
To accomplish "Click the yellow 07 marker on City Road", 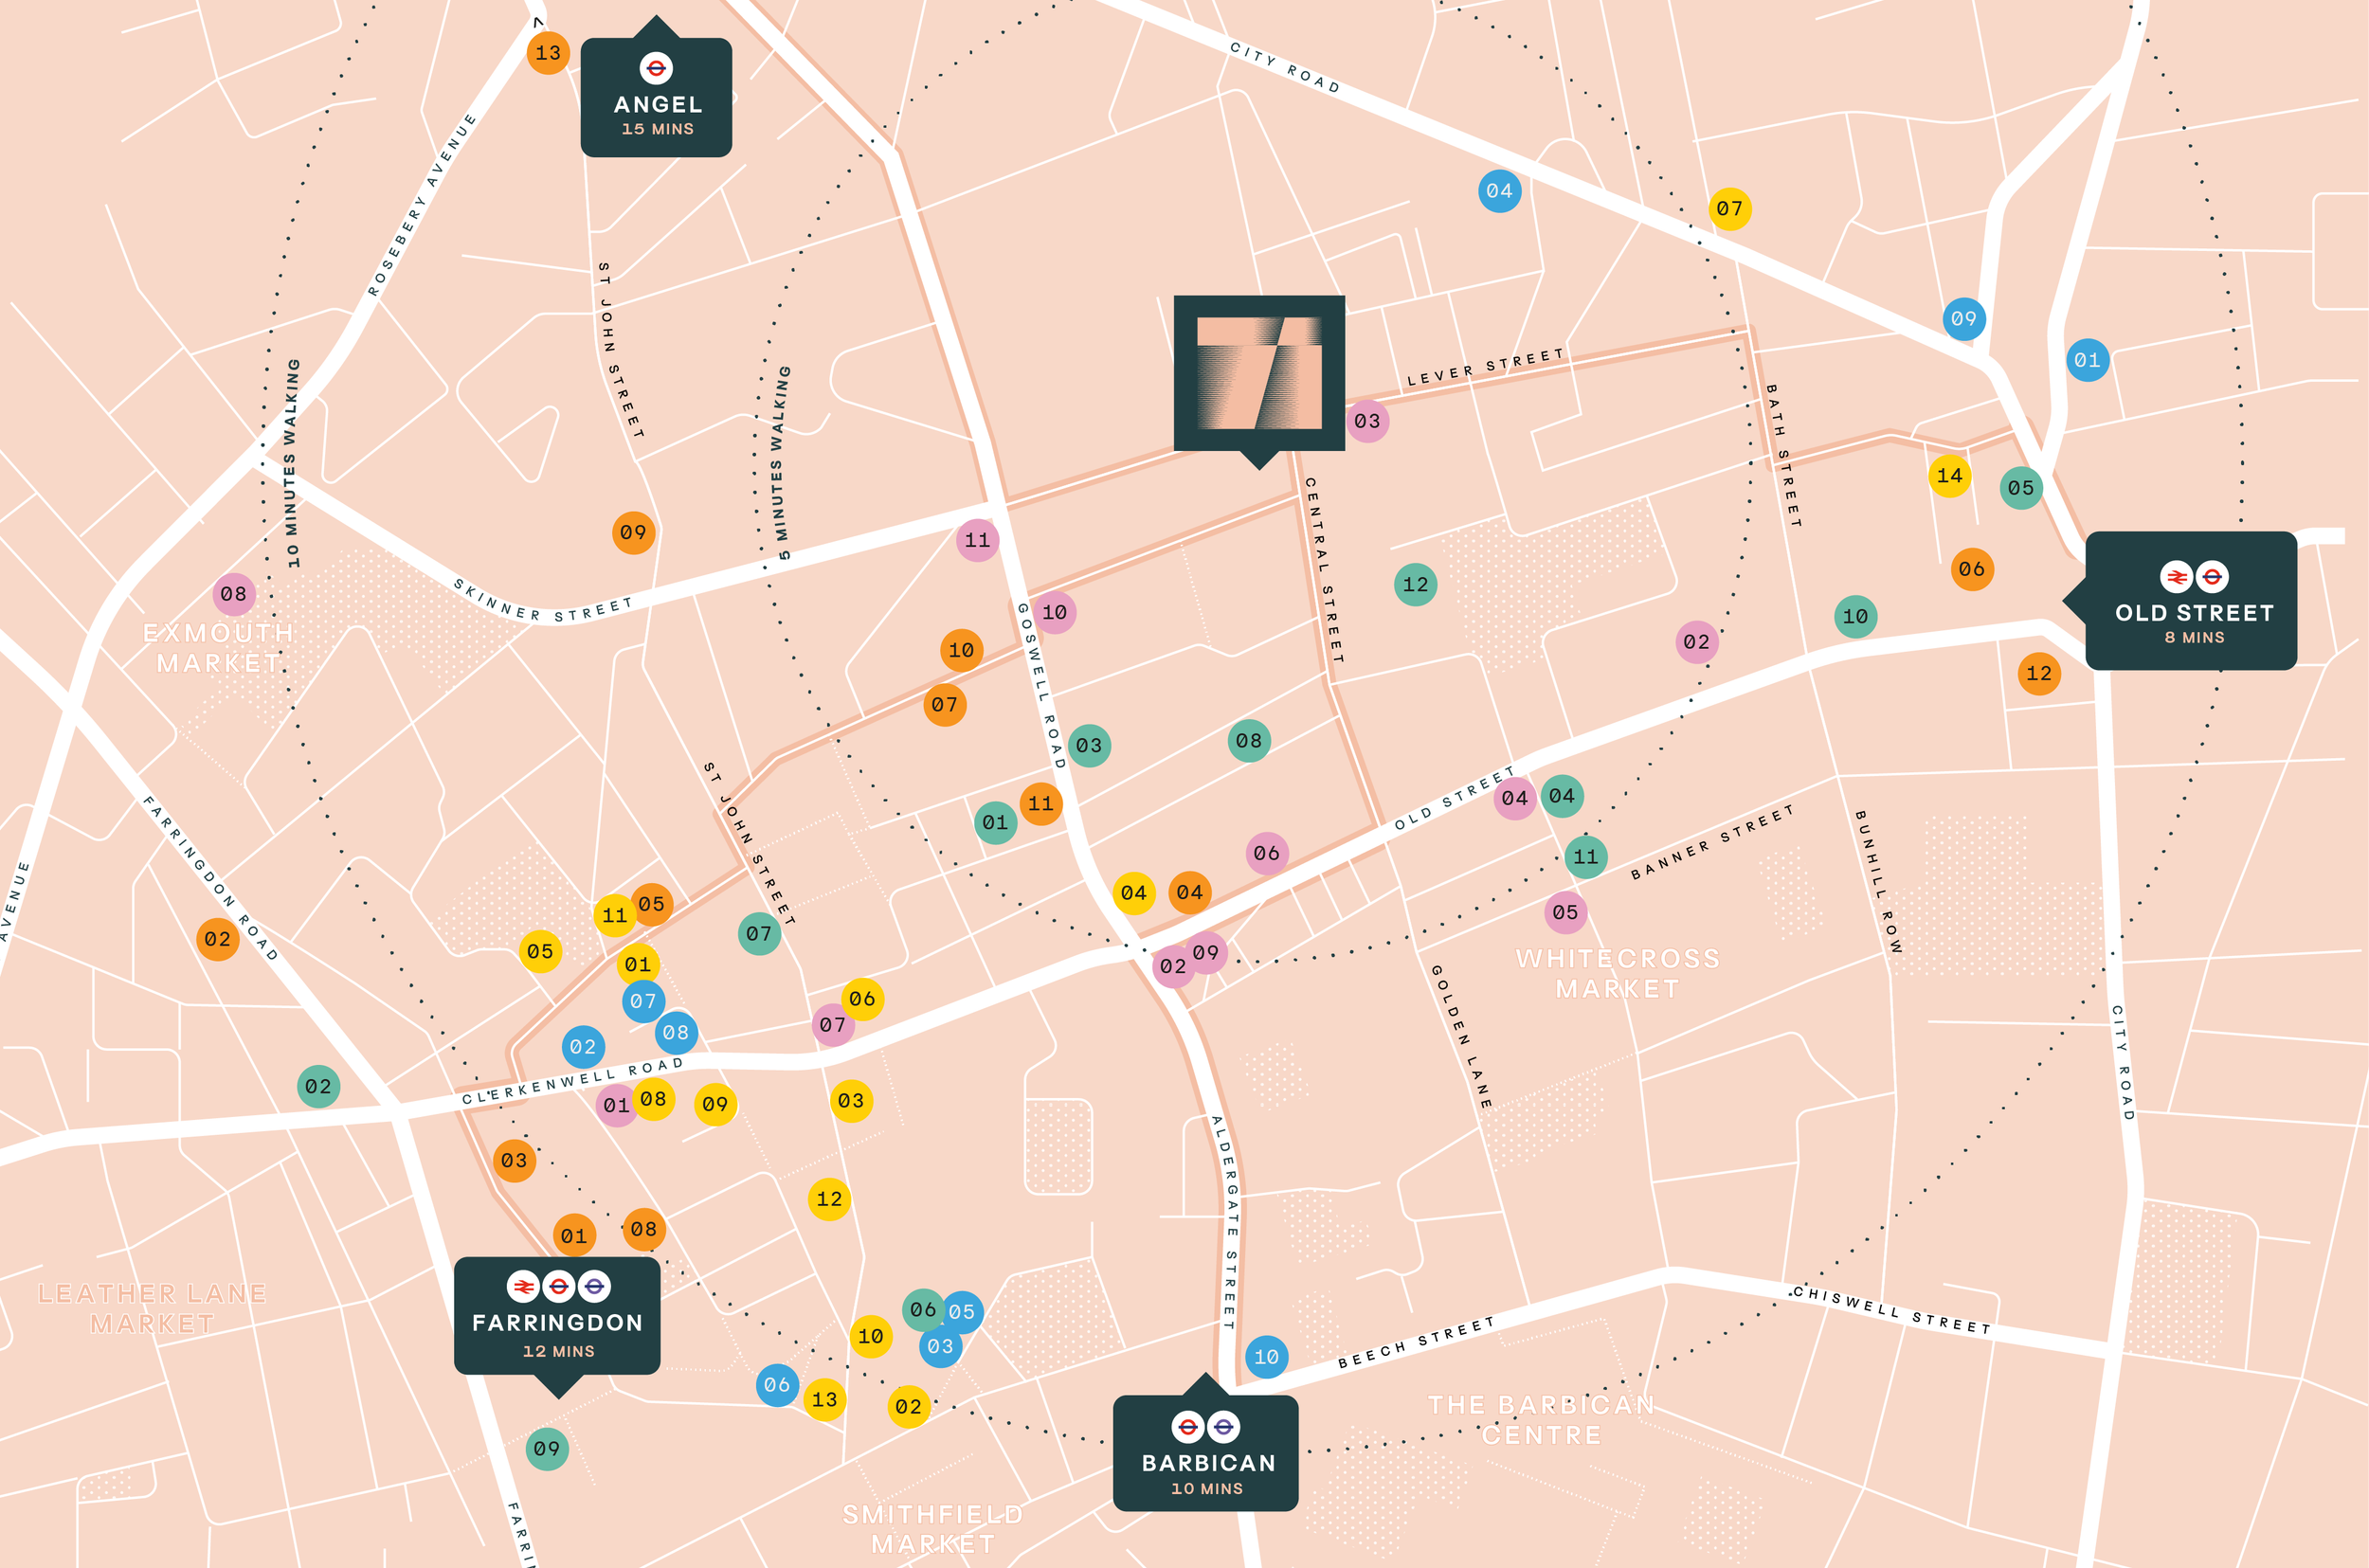I will 1729,209.
